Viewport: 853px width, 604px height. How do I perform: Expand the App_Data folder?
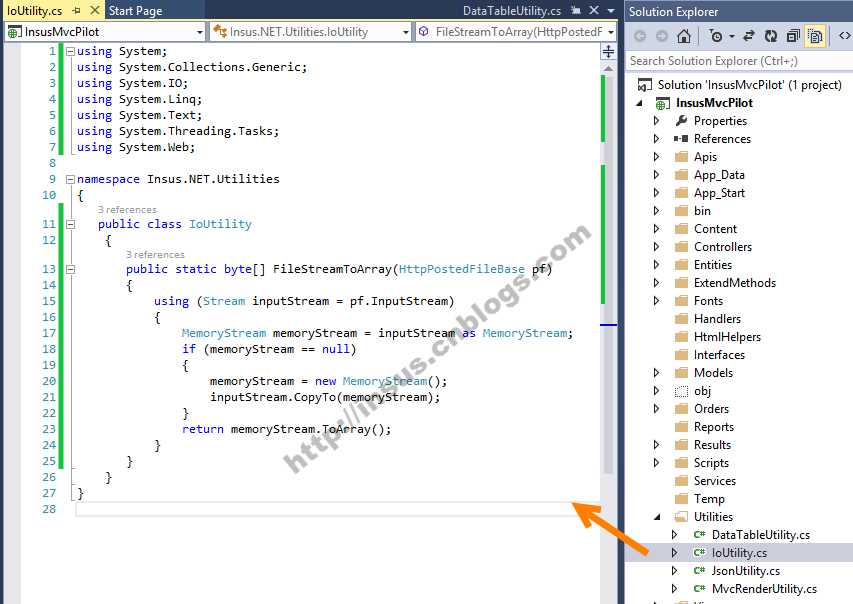click(657, 175)
